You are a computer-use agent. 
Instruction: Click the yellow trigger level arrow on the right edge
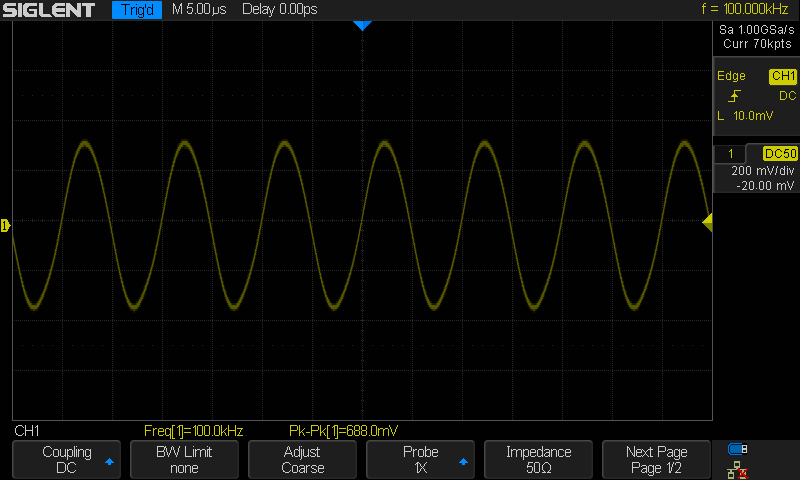coord(707,223)
